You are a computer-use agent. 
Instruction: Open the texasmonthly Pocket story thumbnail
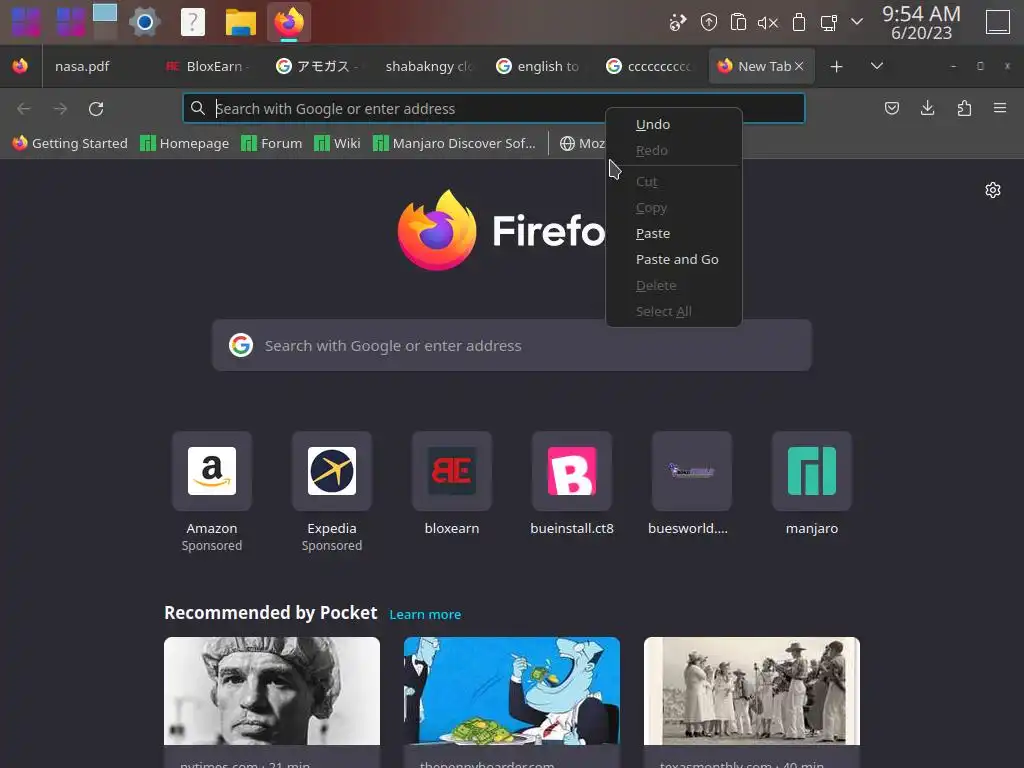point(752,691)
